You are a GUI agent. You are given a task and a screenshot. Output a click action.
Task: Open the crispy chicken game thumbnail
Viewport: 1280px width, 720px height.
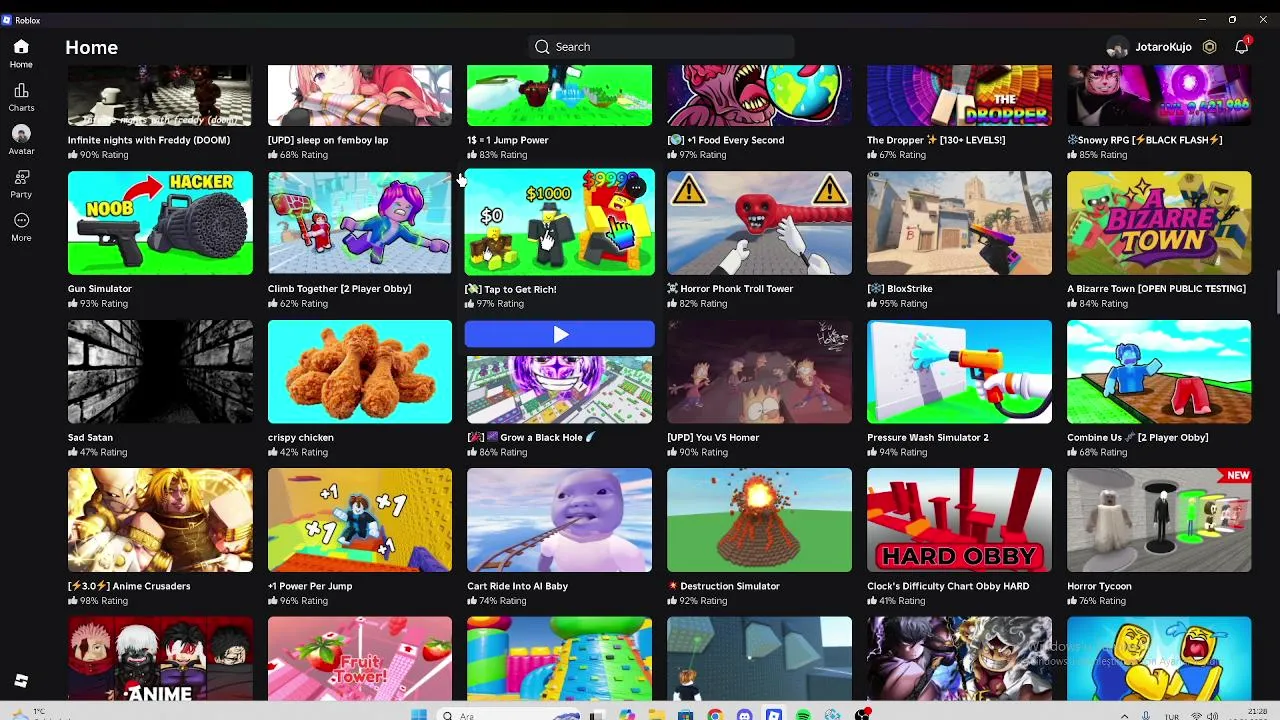point(360,372)
